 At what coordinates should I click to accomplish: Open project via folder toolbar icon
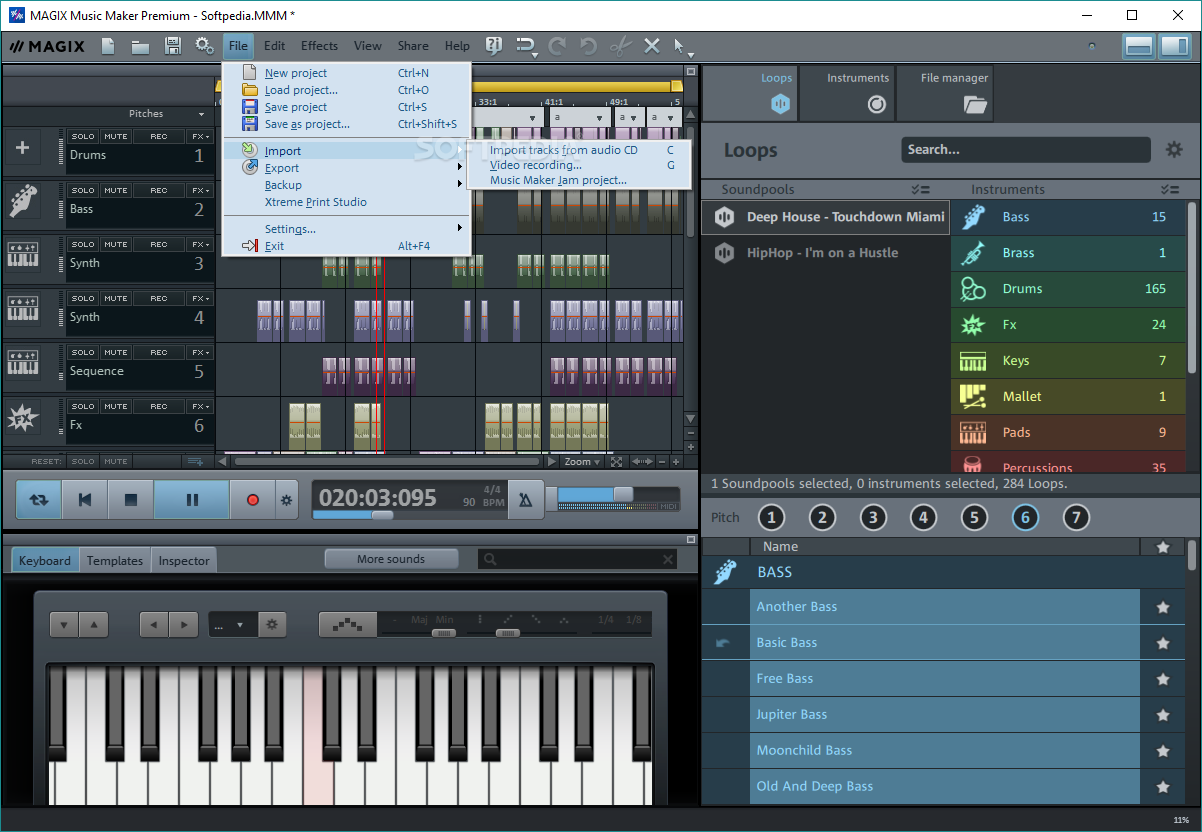pos(140,46)
